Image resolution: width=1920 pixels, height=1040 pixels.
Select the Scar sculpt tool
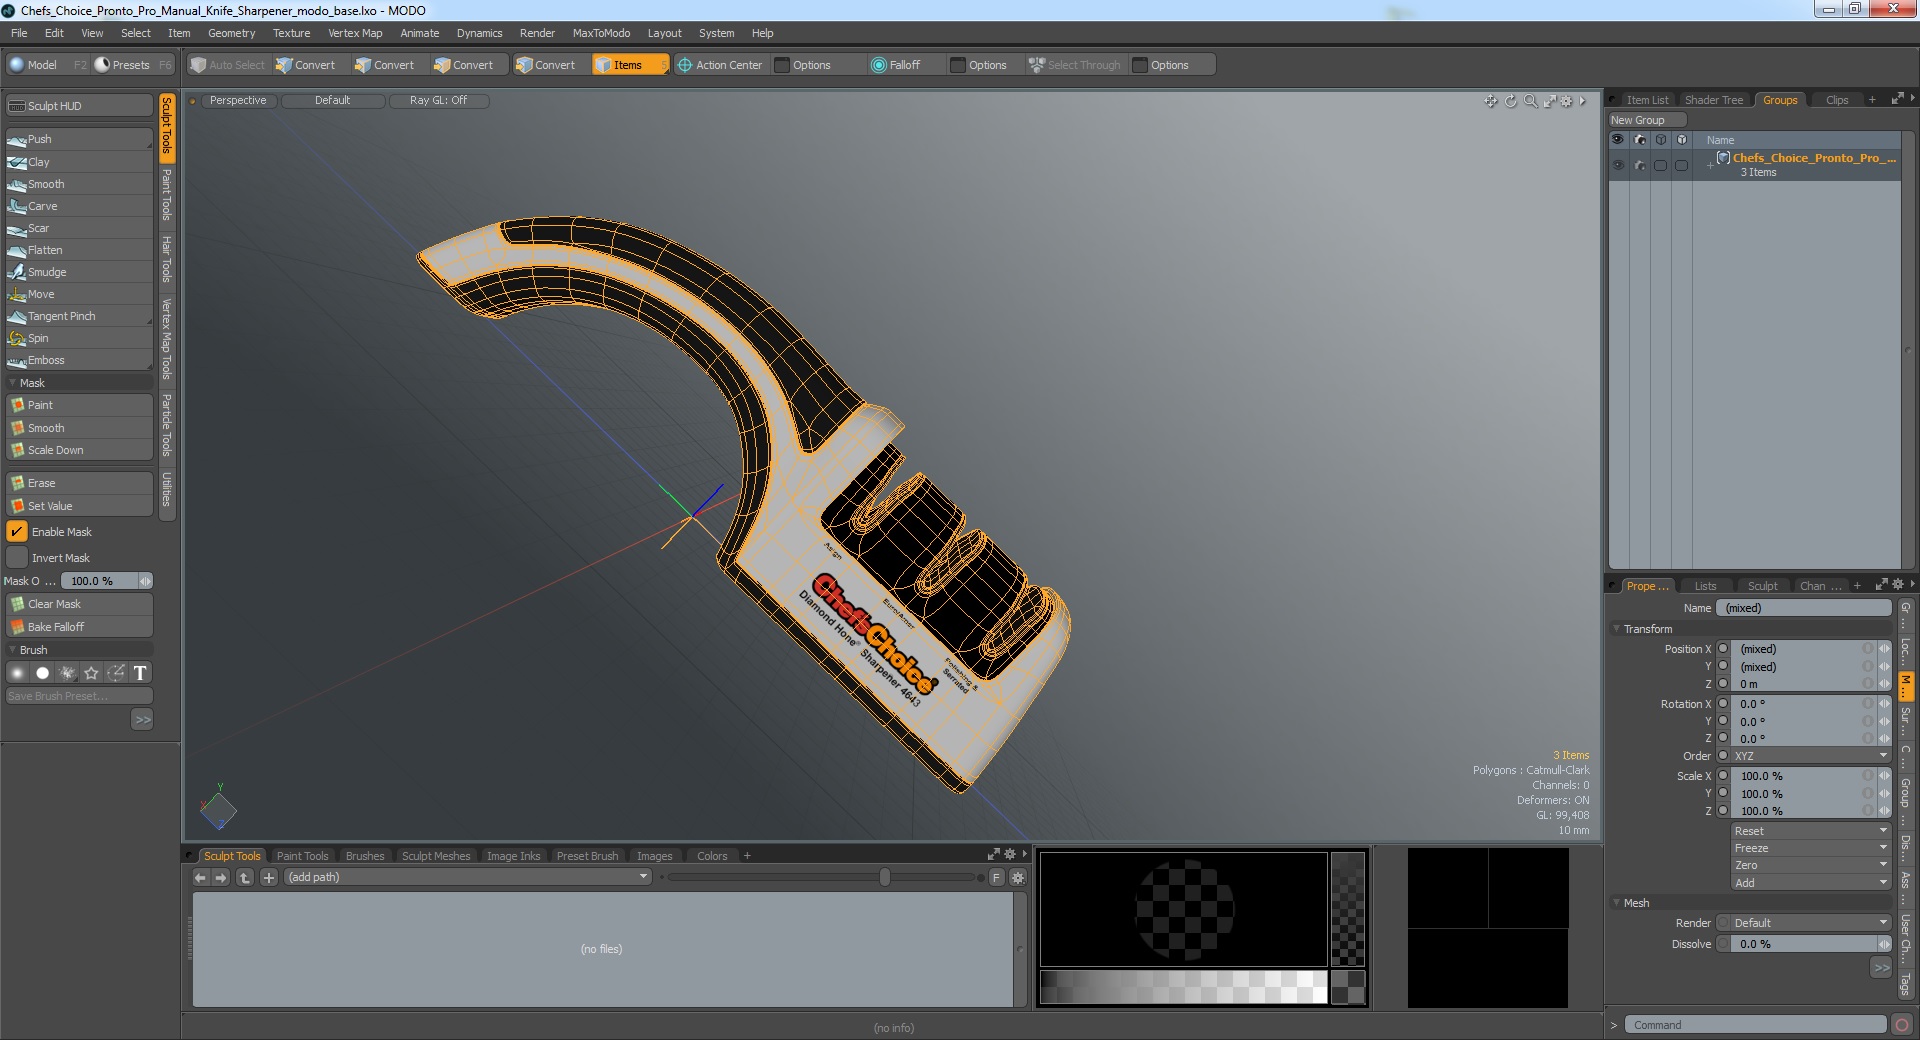click(x=79, y=228)
